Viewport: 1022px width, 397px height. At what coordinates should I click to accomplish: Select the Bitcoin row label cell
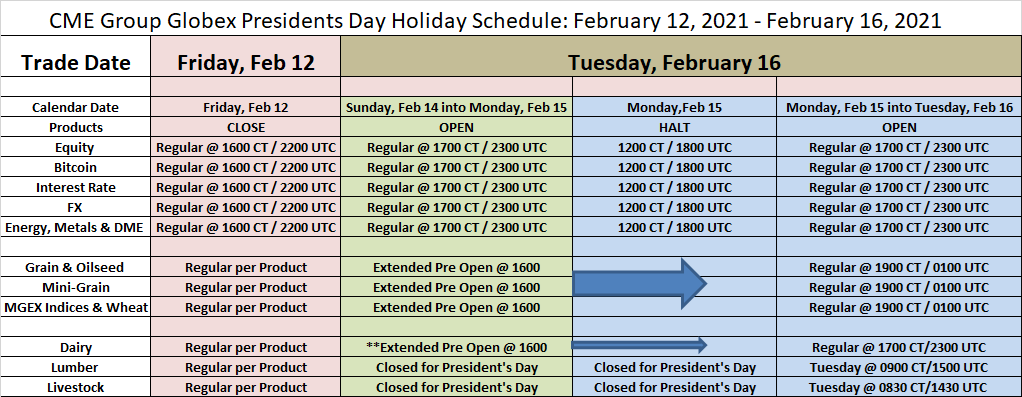click(76, 168)
